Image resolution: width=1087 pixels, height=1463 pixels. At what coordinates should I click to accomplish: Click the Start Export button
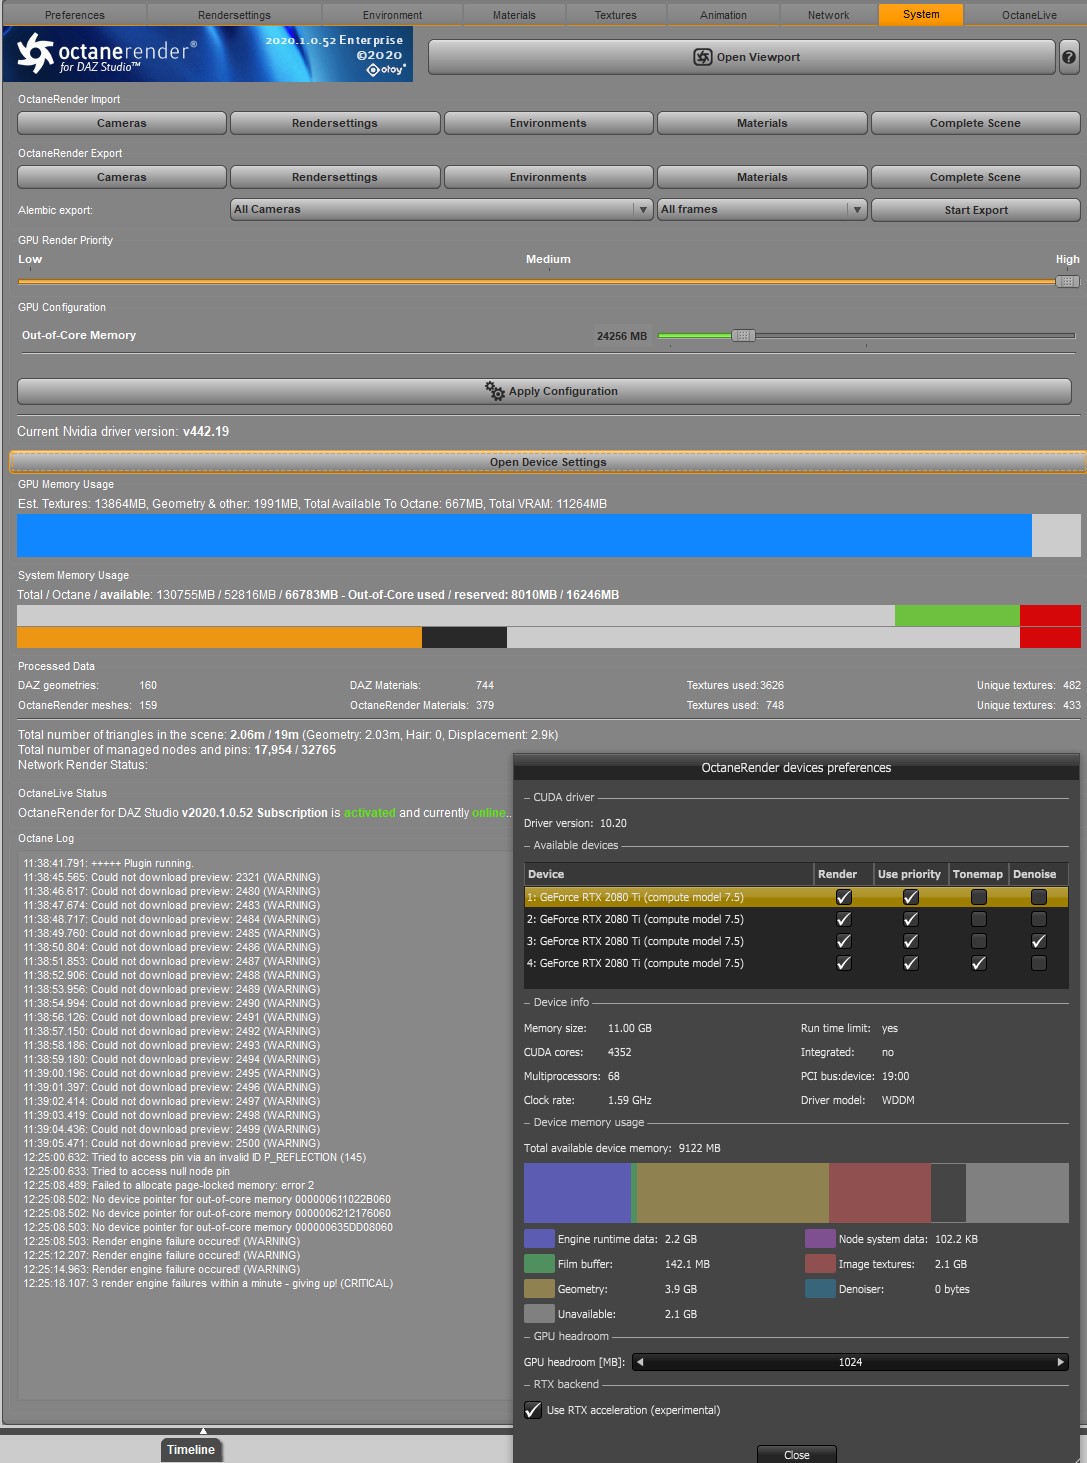[976, 210]
